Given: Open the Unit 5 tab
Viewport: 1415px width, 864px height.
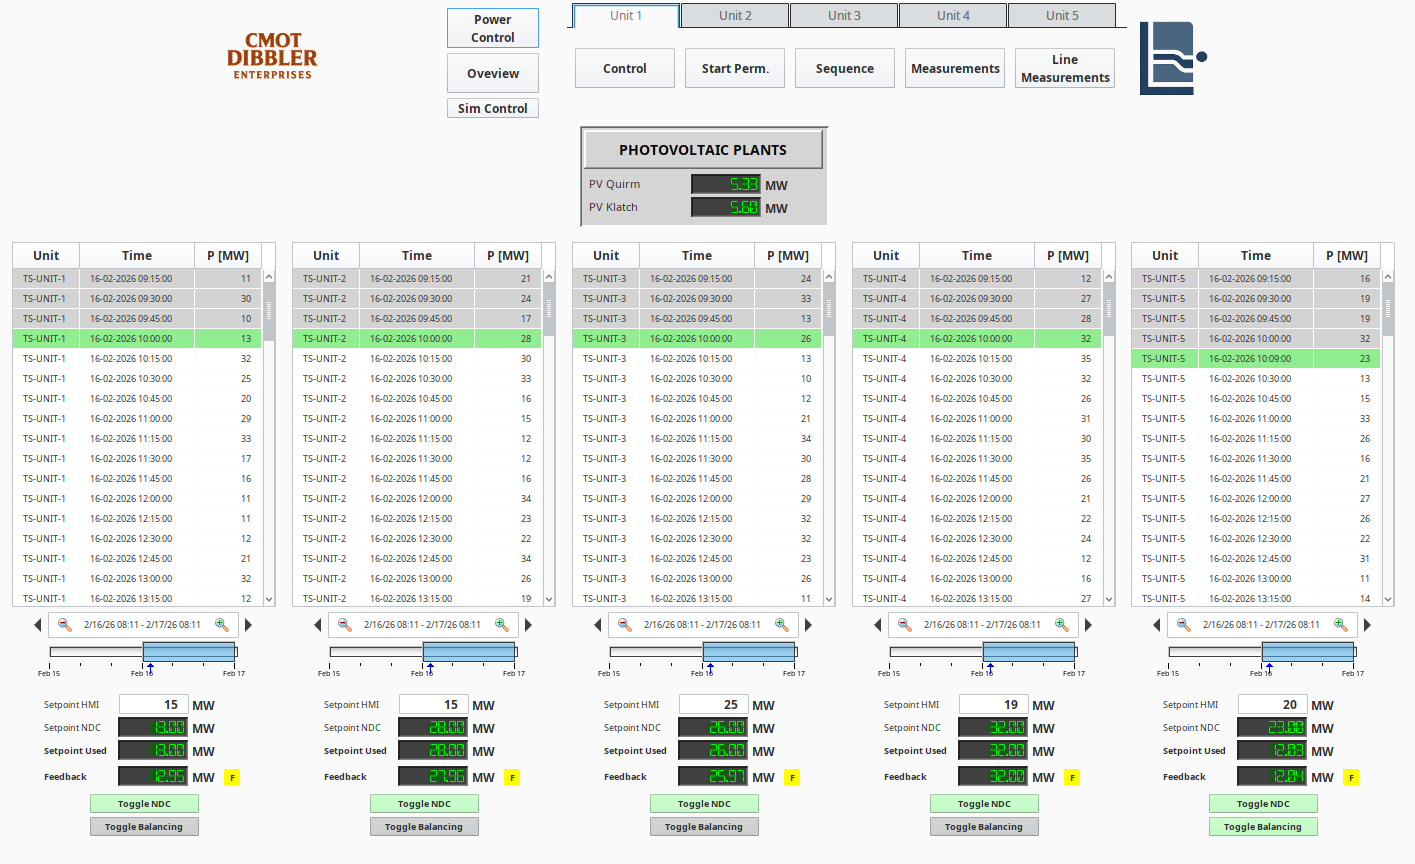Looking at the screenshot, I should (1061, 16).
